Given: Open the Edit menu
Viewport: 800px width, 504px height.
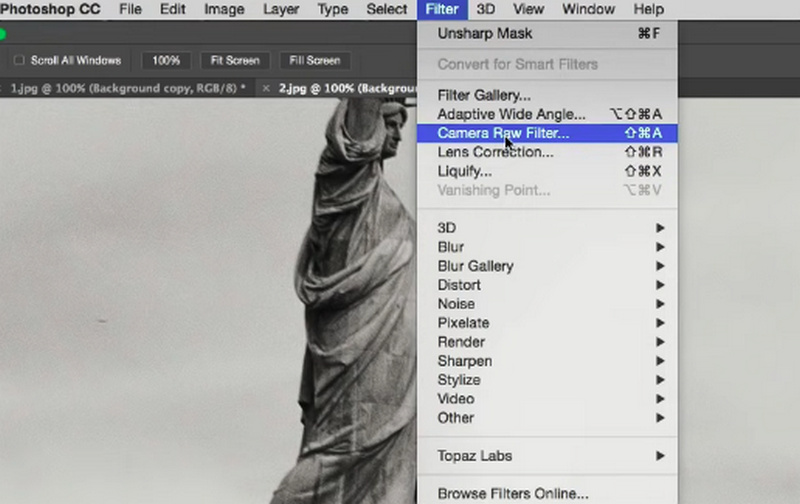Looking at the screenshot, I should (172, 9).
